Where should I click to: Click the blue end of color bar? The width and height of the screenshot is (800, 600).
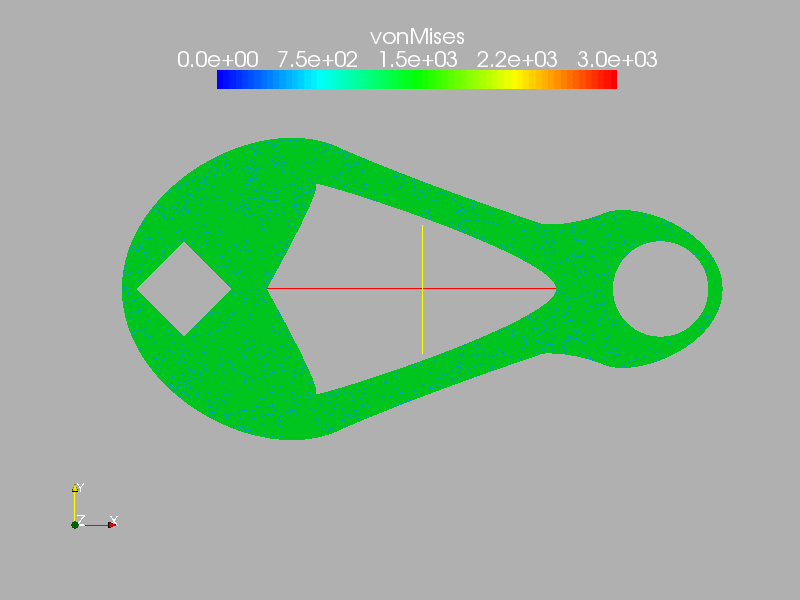[x=223, y=80]
